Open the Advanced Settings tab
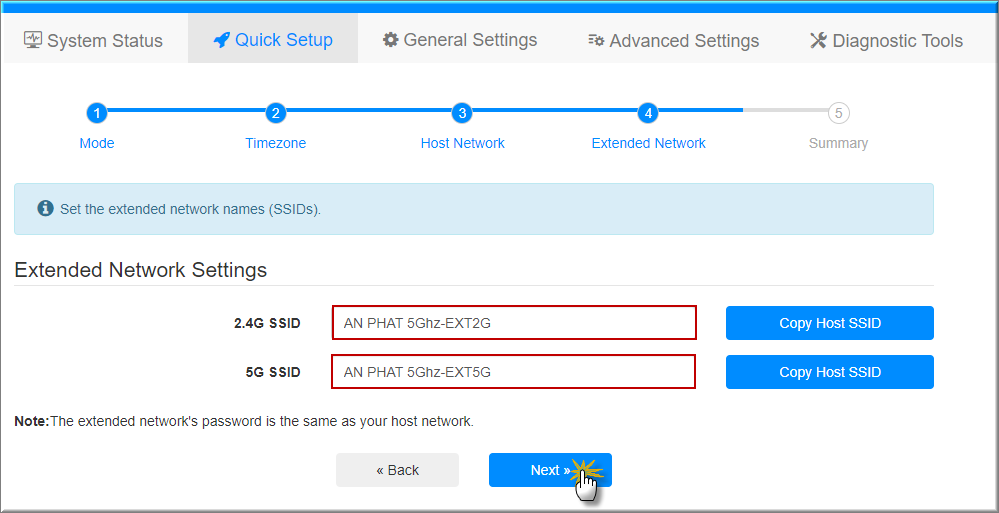The width and height of the screenshot is (999, 513). pos(673,41)
